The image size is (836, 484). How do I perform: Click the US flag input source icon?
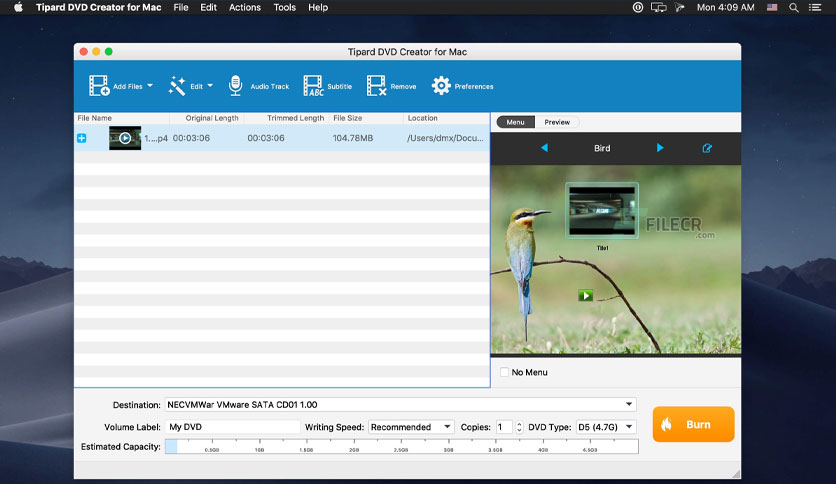772,7
